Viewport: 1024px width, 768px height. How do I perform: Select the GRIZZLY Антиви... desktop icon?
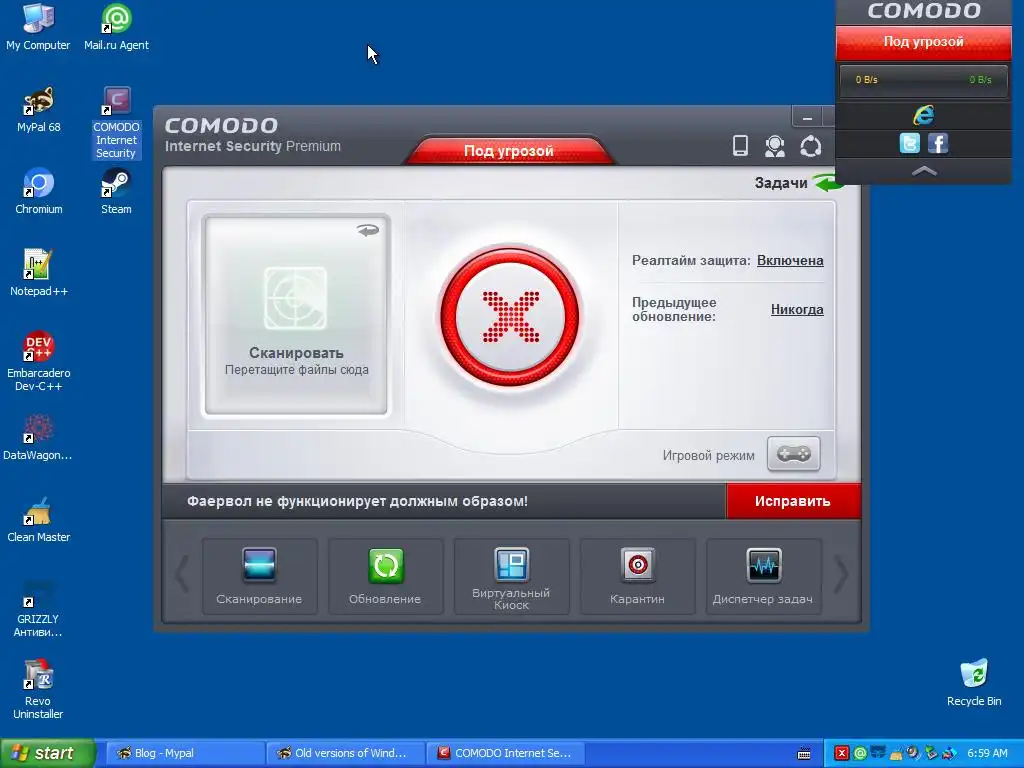(x=38, y=607)
